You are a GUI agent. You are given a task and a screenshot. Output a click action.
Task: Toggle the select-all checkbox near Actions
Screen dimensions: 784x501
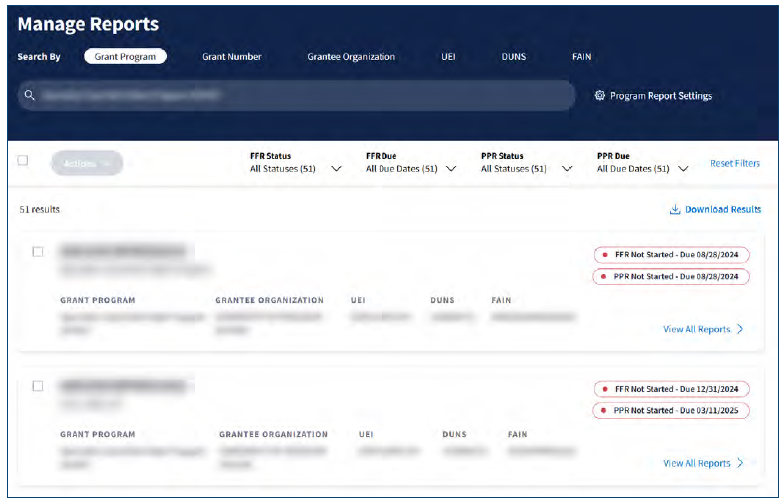23,161
